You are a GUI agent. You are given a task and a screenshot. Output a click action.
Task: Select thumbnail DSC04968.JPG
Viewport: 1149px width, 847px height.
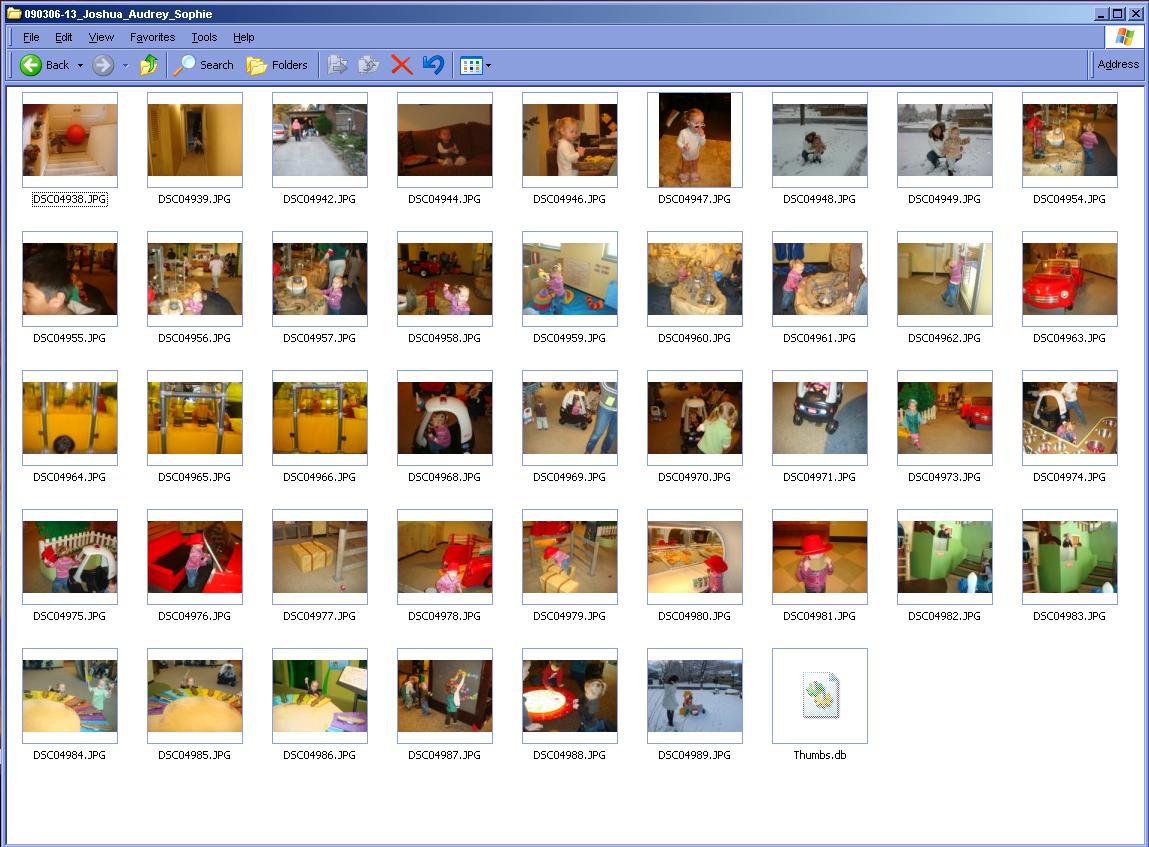(445, 418)
